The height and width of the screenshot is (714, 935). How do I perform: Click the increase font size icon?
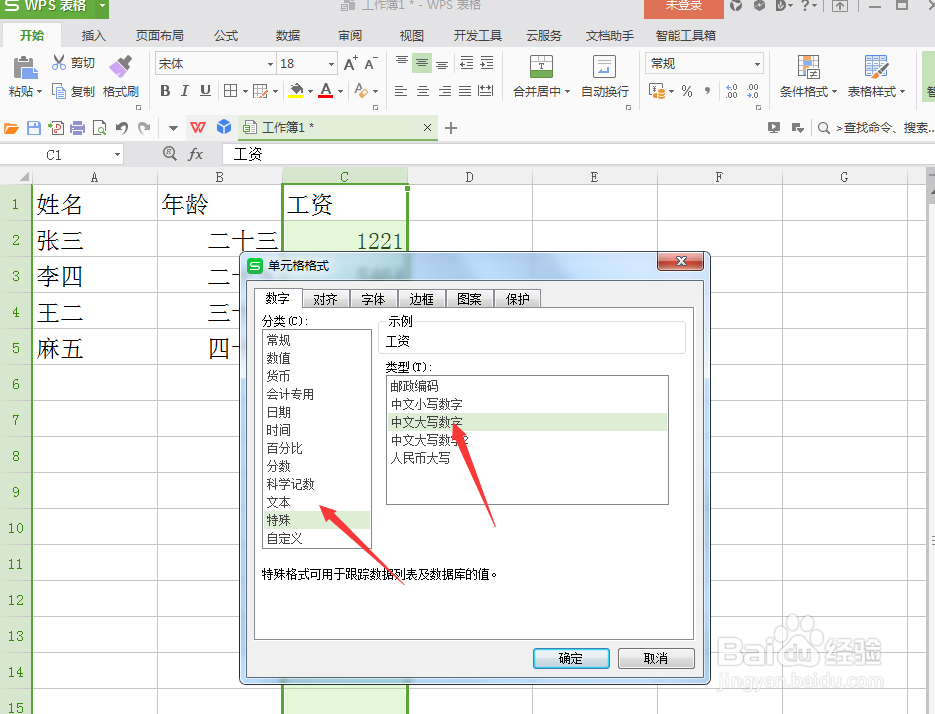[x=349, y=63]
